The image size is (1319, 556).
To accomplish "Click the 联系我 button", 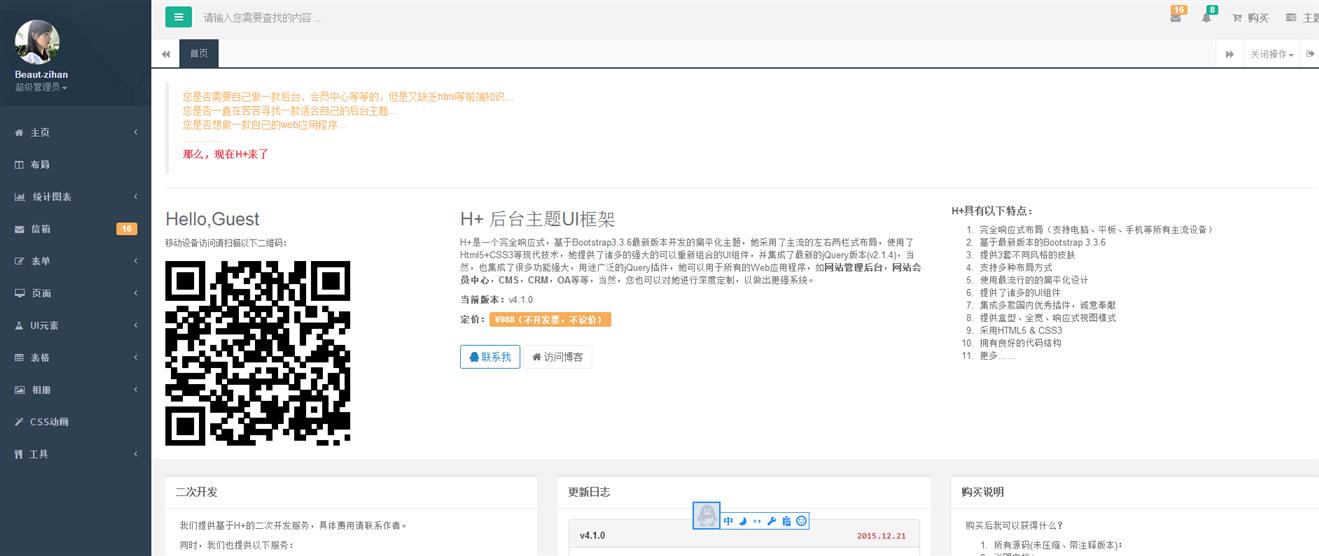I will pyautogui.click(x=490, y=357).
